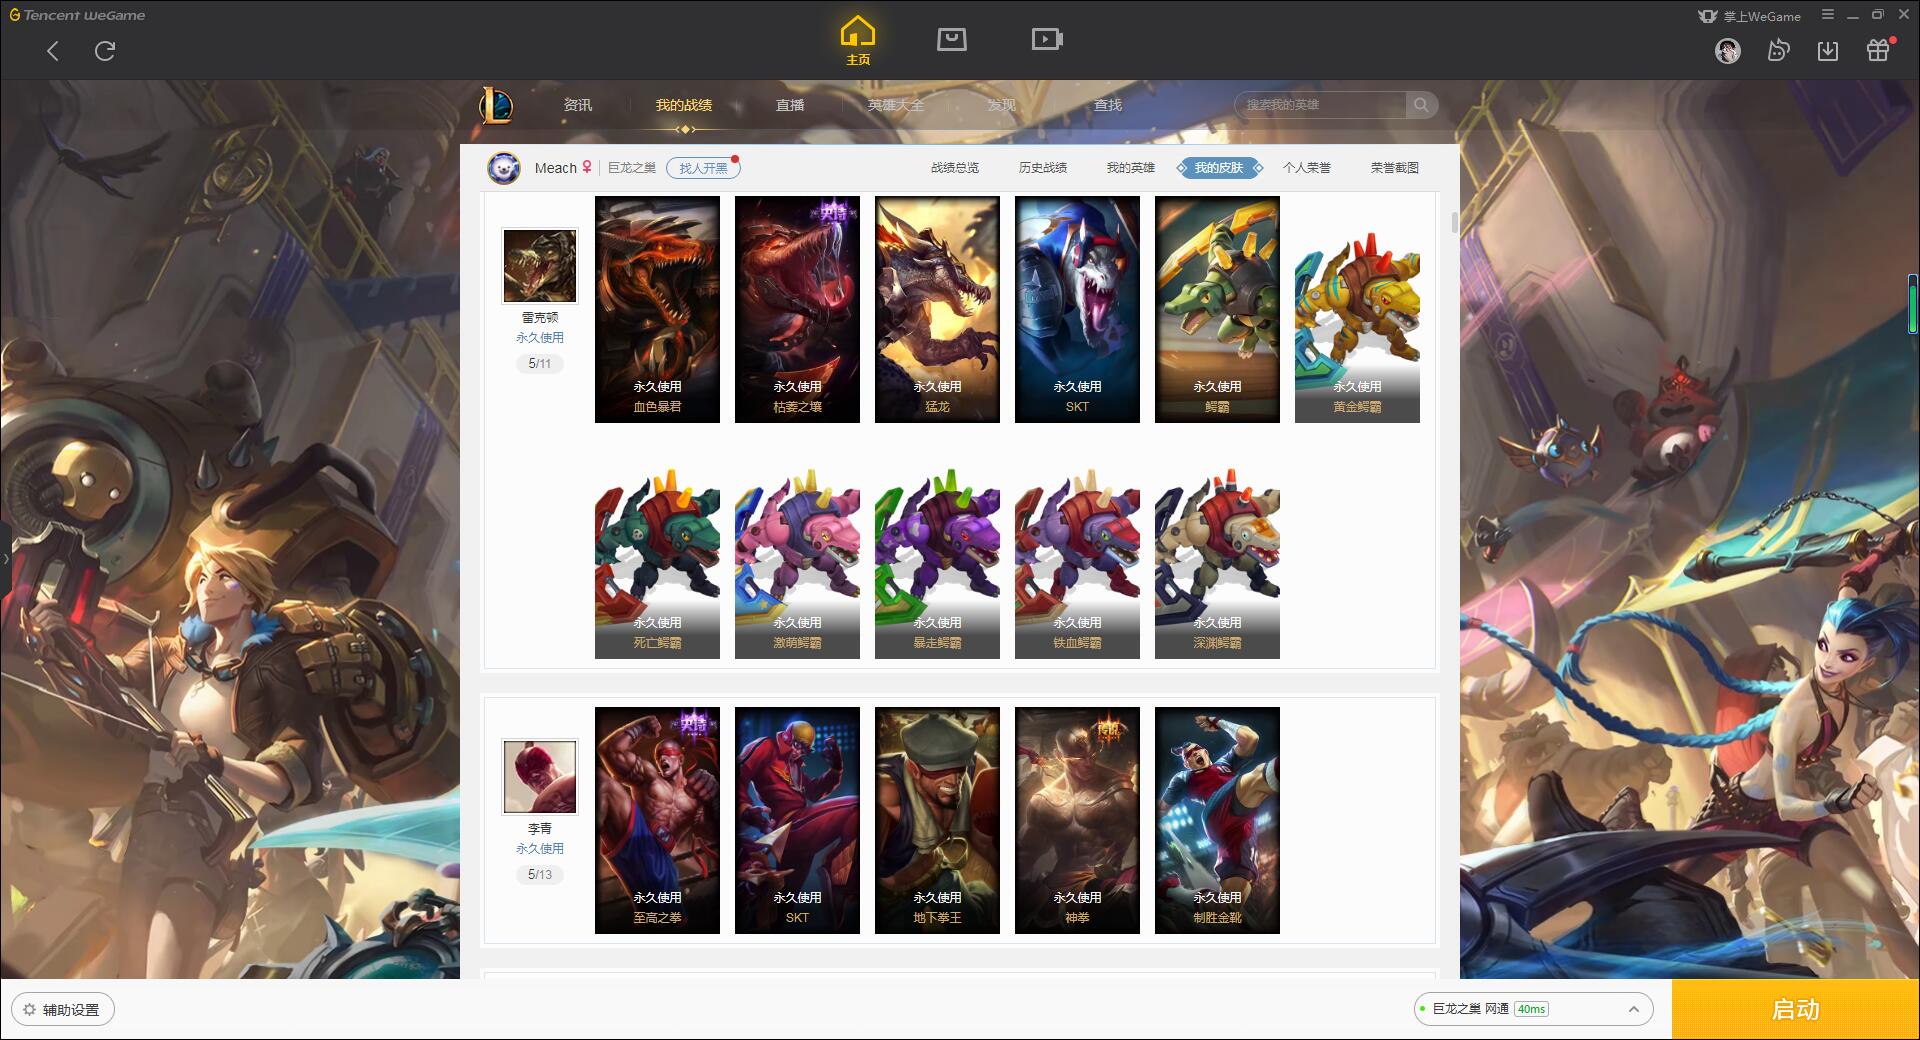Open the 血色暴君 skin card

(x=657, y=309)
